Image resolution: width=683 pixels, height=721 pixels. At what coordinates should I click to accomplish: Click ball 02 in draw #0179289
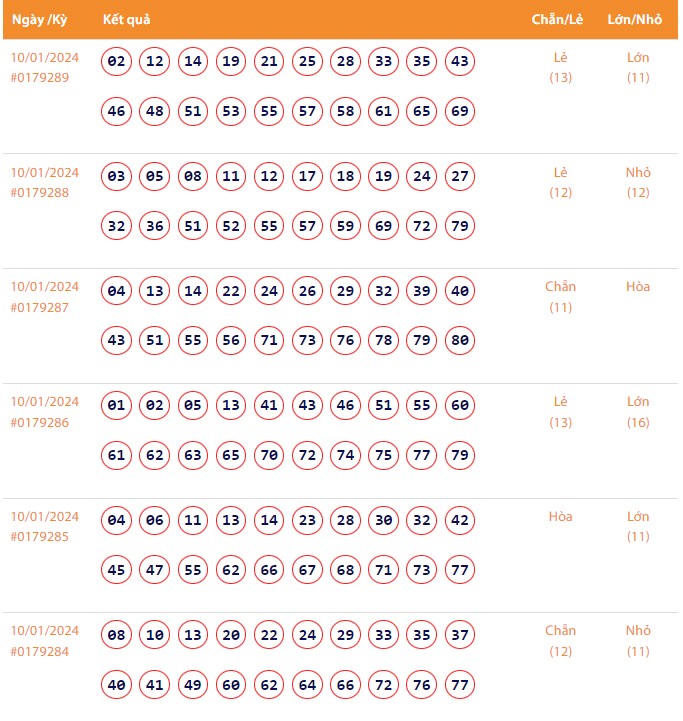[x=117, y=62]
